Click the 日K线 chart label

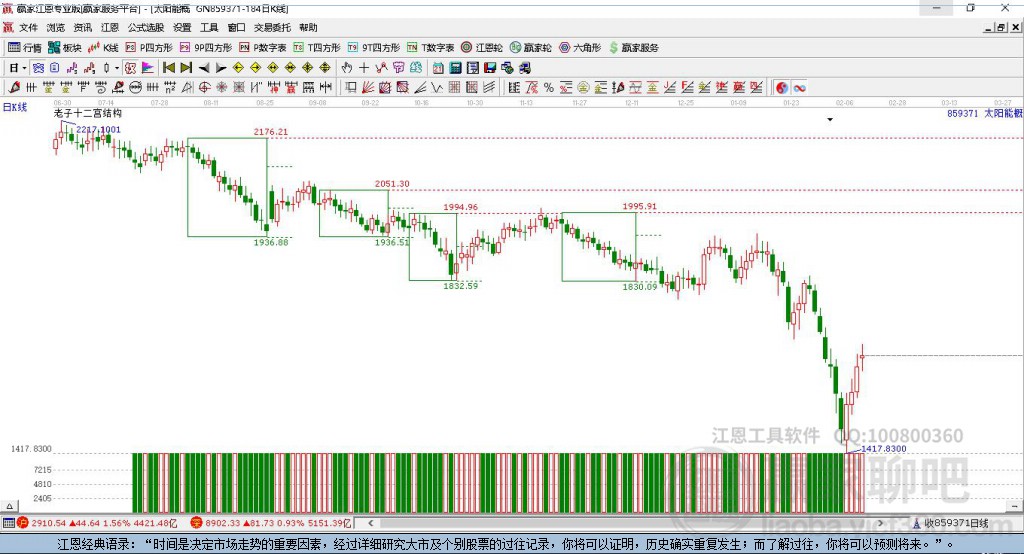coord(15,107)
